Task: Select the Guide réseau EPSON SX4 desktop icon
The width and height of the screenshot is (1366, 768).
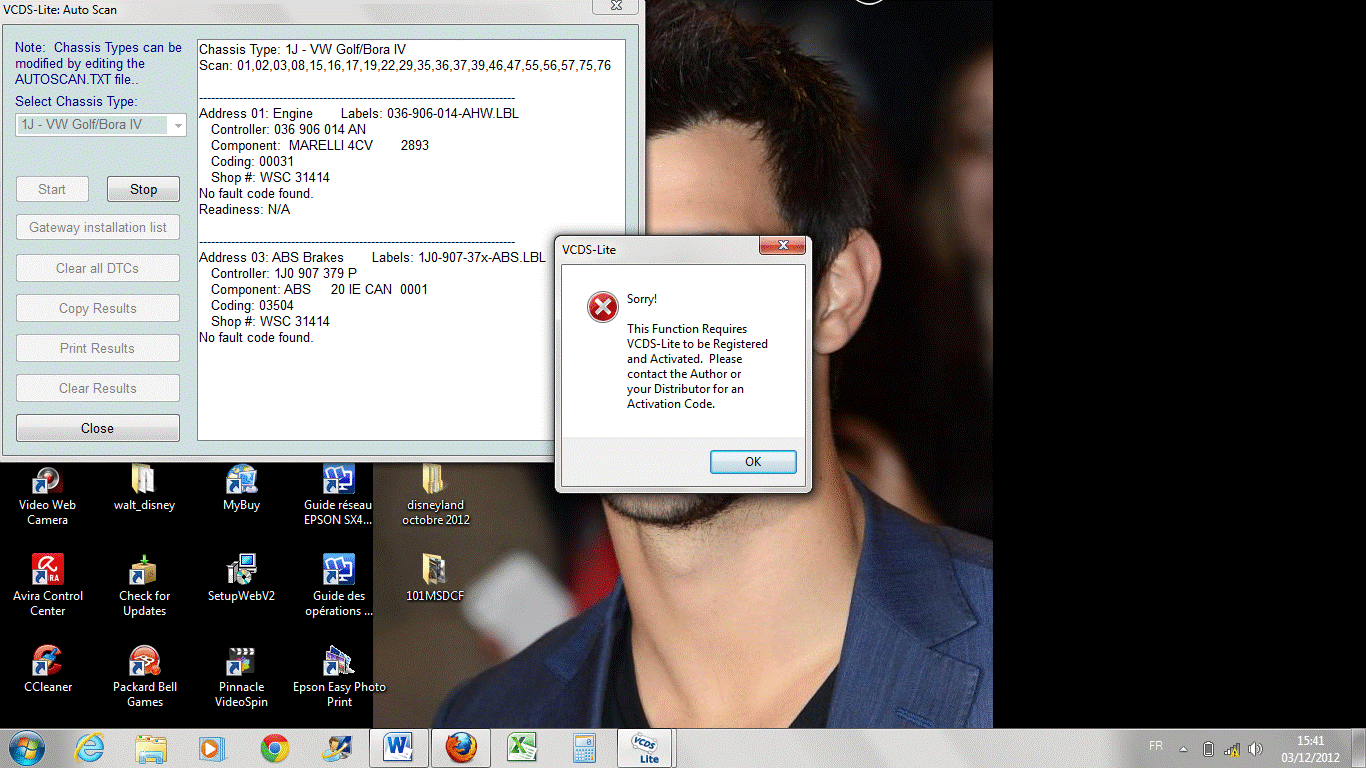Action: (338, 495)
